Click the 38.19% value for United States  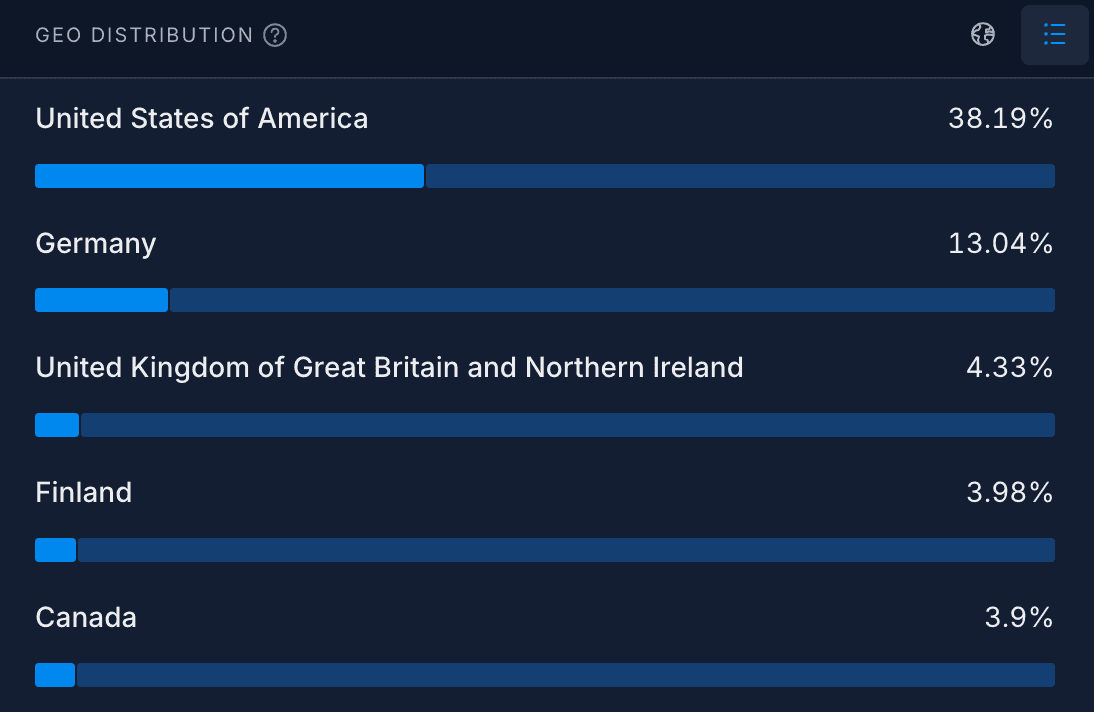point(1000,119)
